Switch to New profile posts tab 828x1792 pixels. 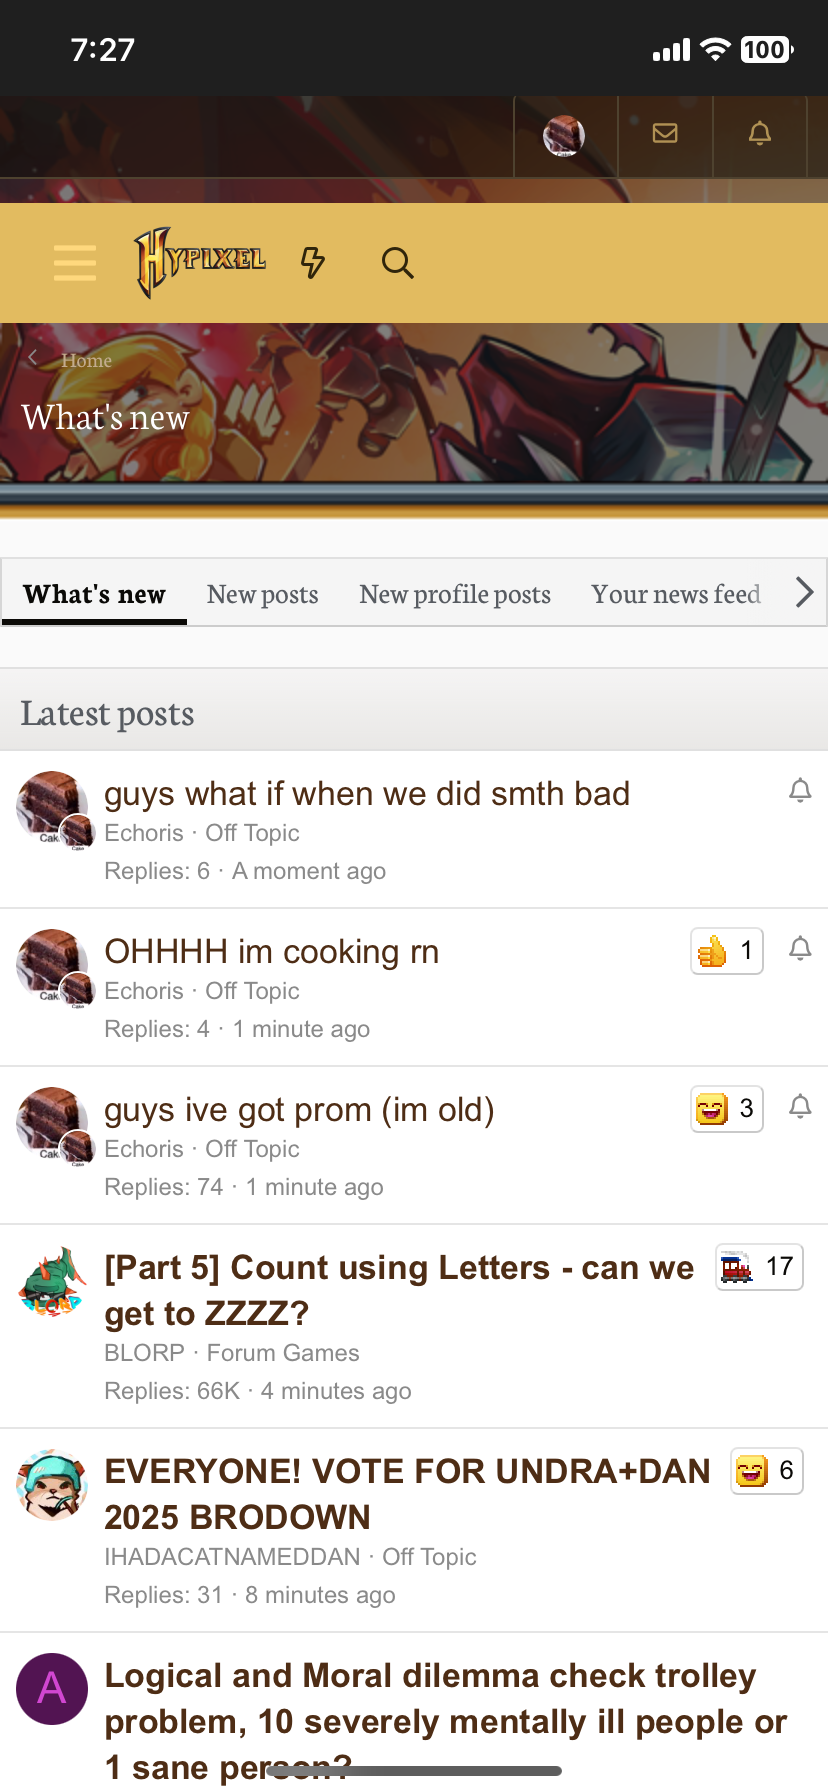[455, 594]
